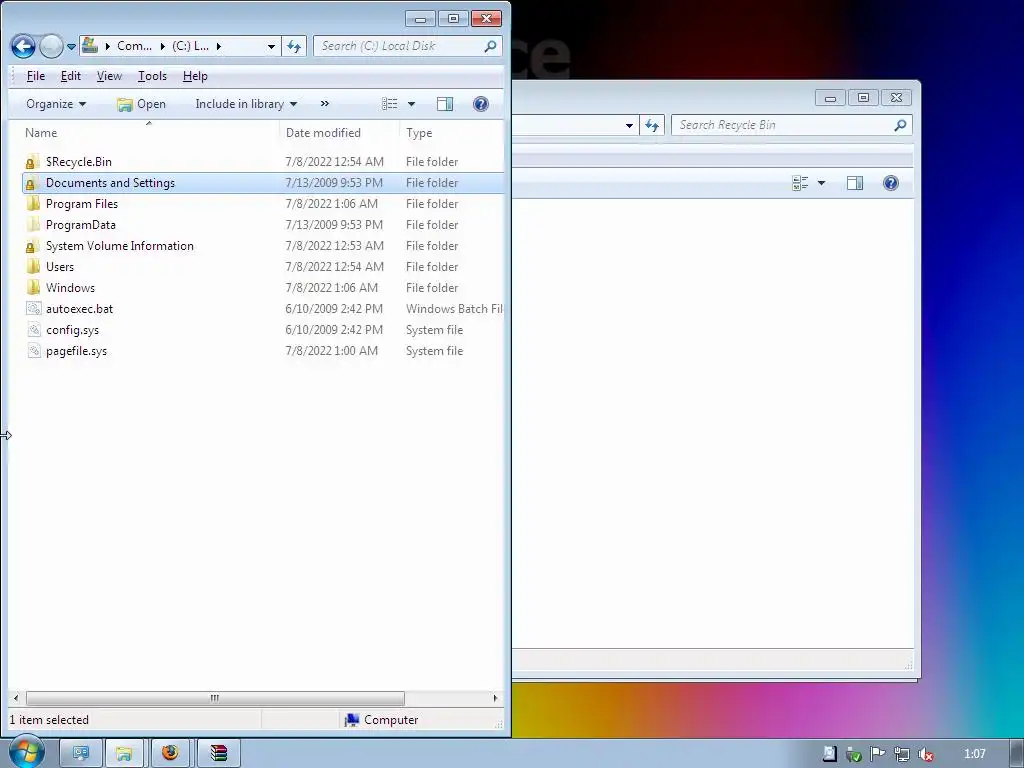Image resolution: width=1024 pixels, height=768 pixels.
Task: Open Action Center flag in the tray
Action: pos(878,754)
